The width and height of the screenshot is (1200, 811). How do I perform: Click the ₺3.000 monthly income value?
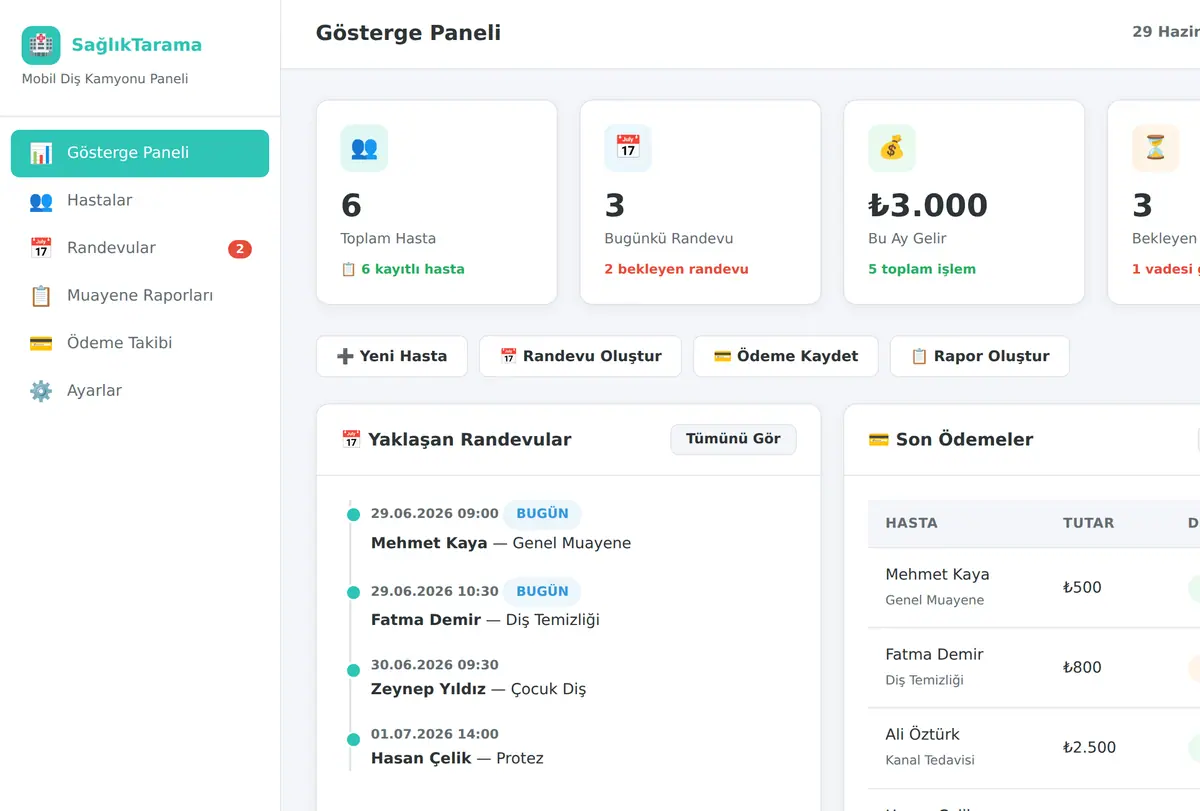(928, 206)
